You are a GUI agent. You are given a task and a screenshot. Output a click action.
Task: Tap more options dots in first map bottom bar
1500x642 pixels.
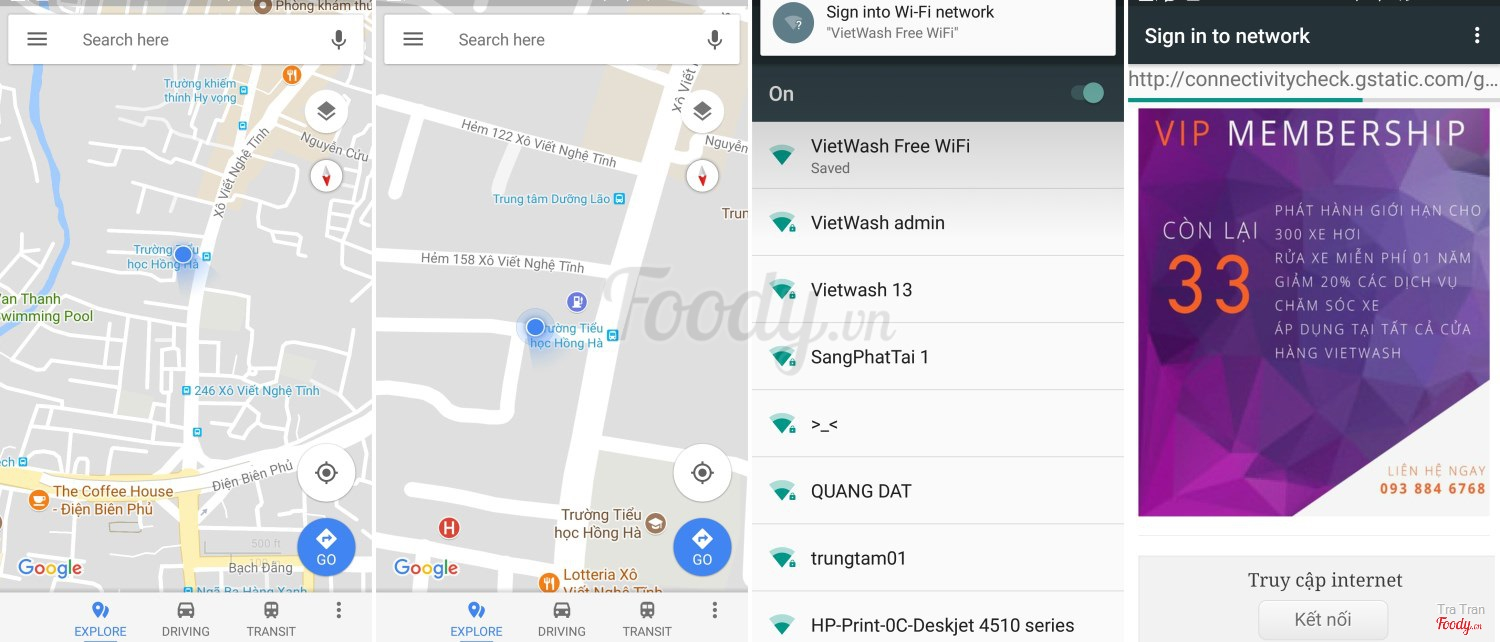(x=339, y=610)
